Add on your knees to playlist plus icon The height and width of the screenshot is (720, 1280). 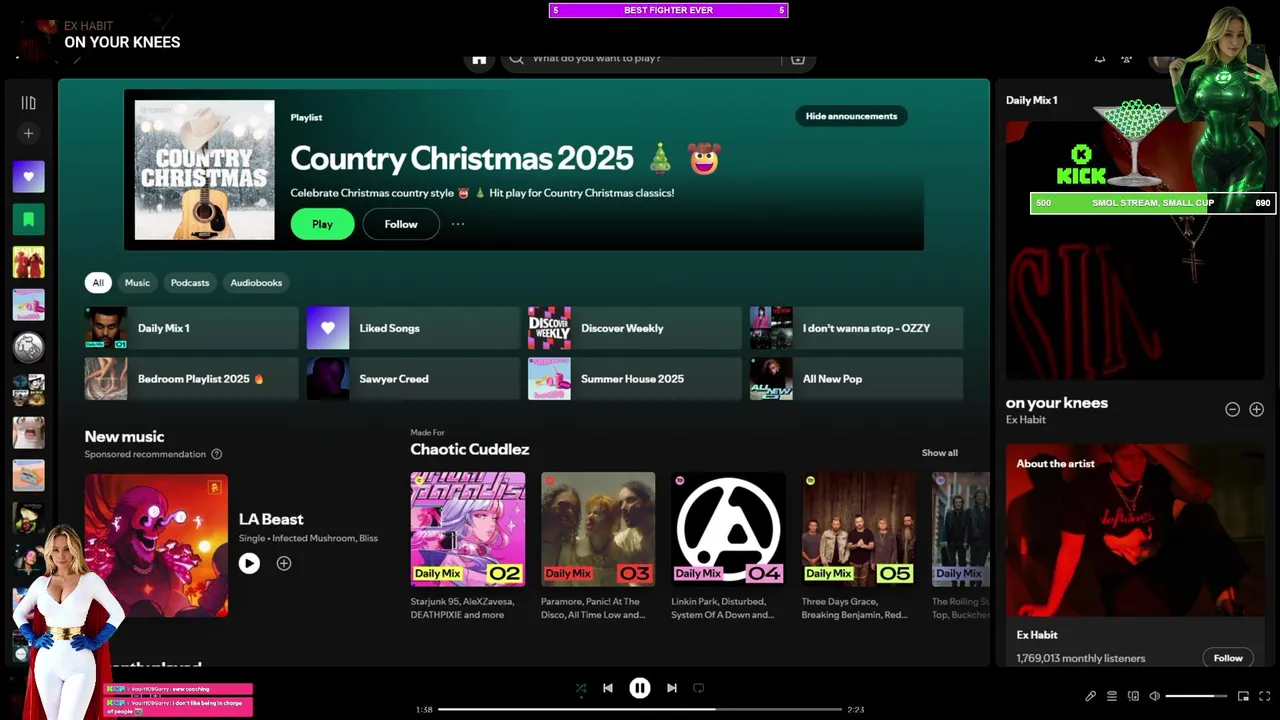(1257, 409)
